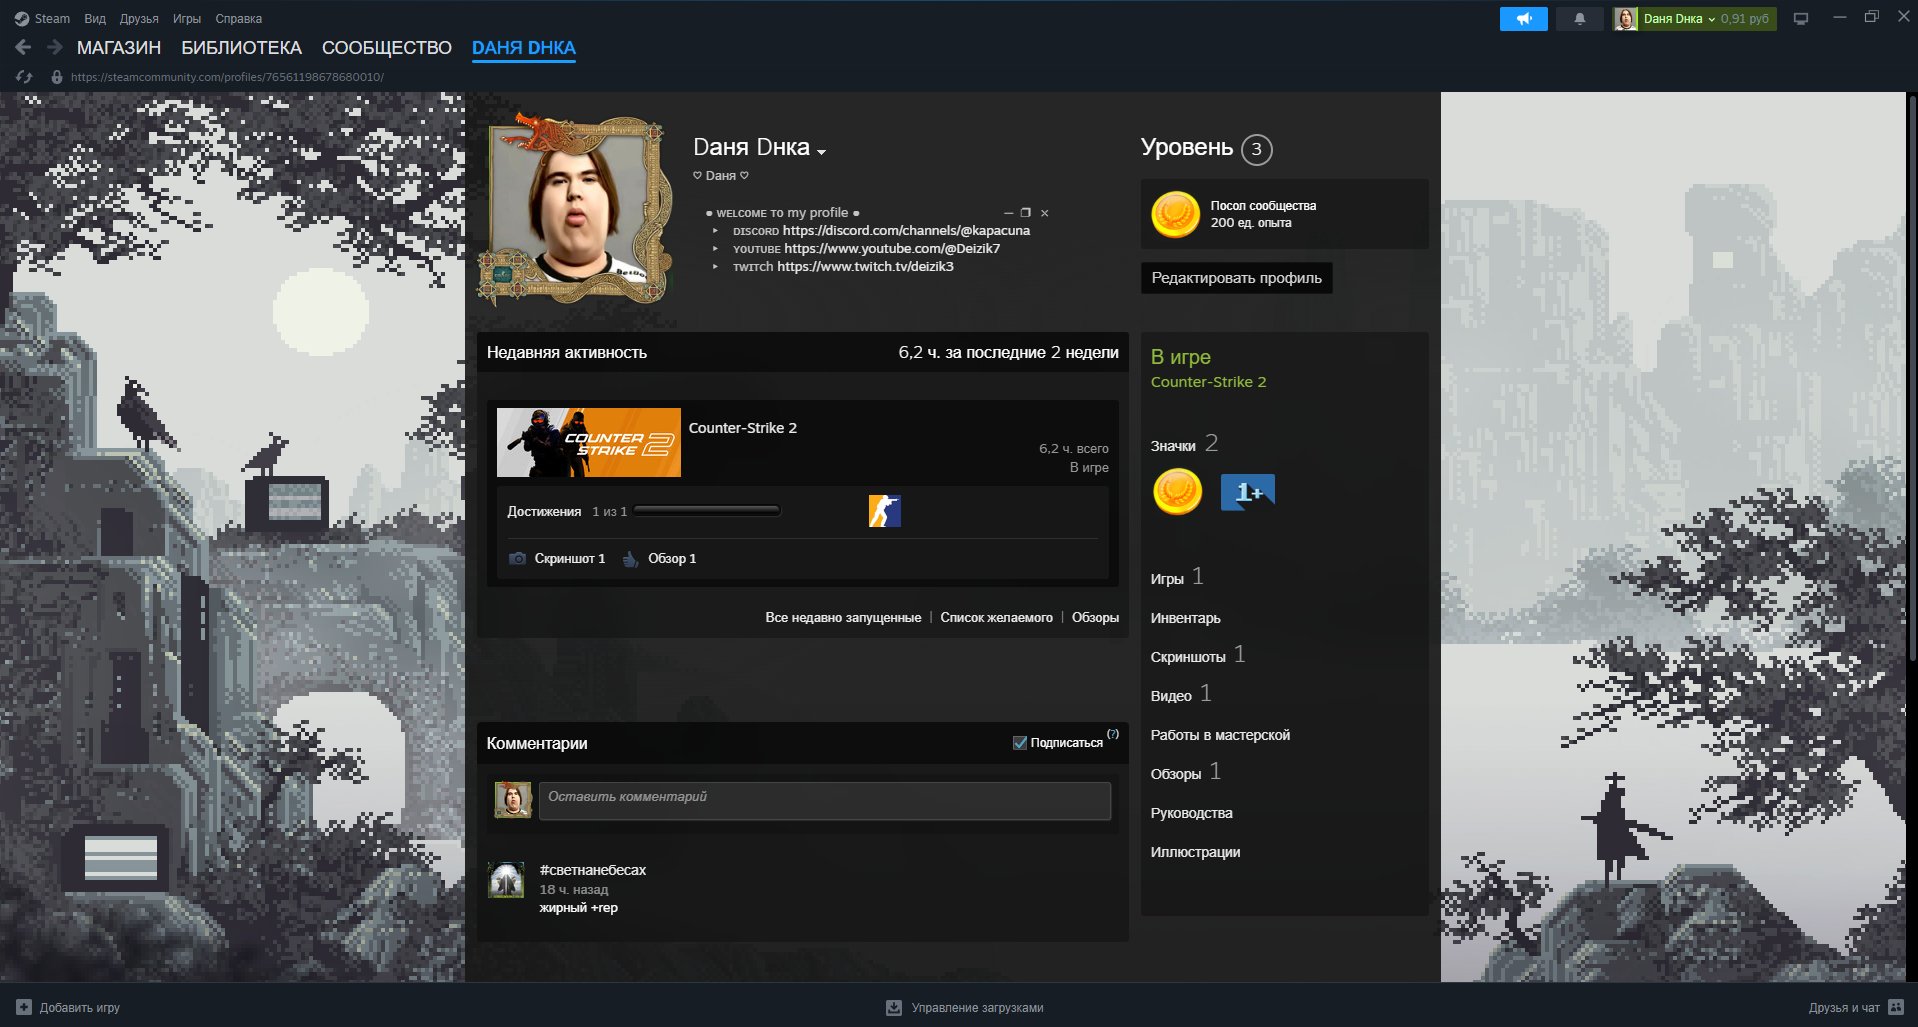
Task: Click the #светнанебесах commenter name
Action: point(593,870)
